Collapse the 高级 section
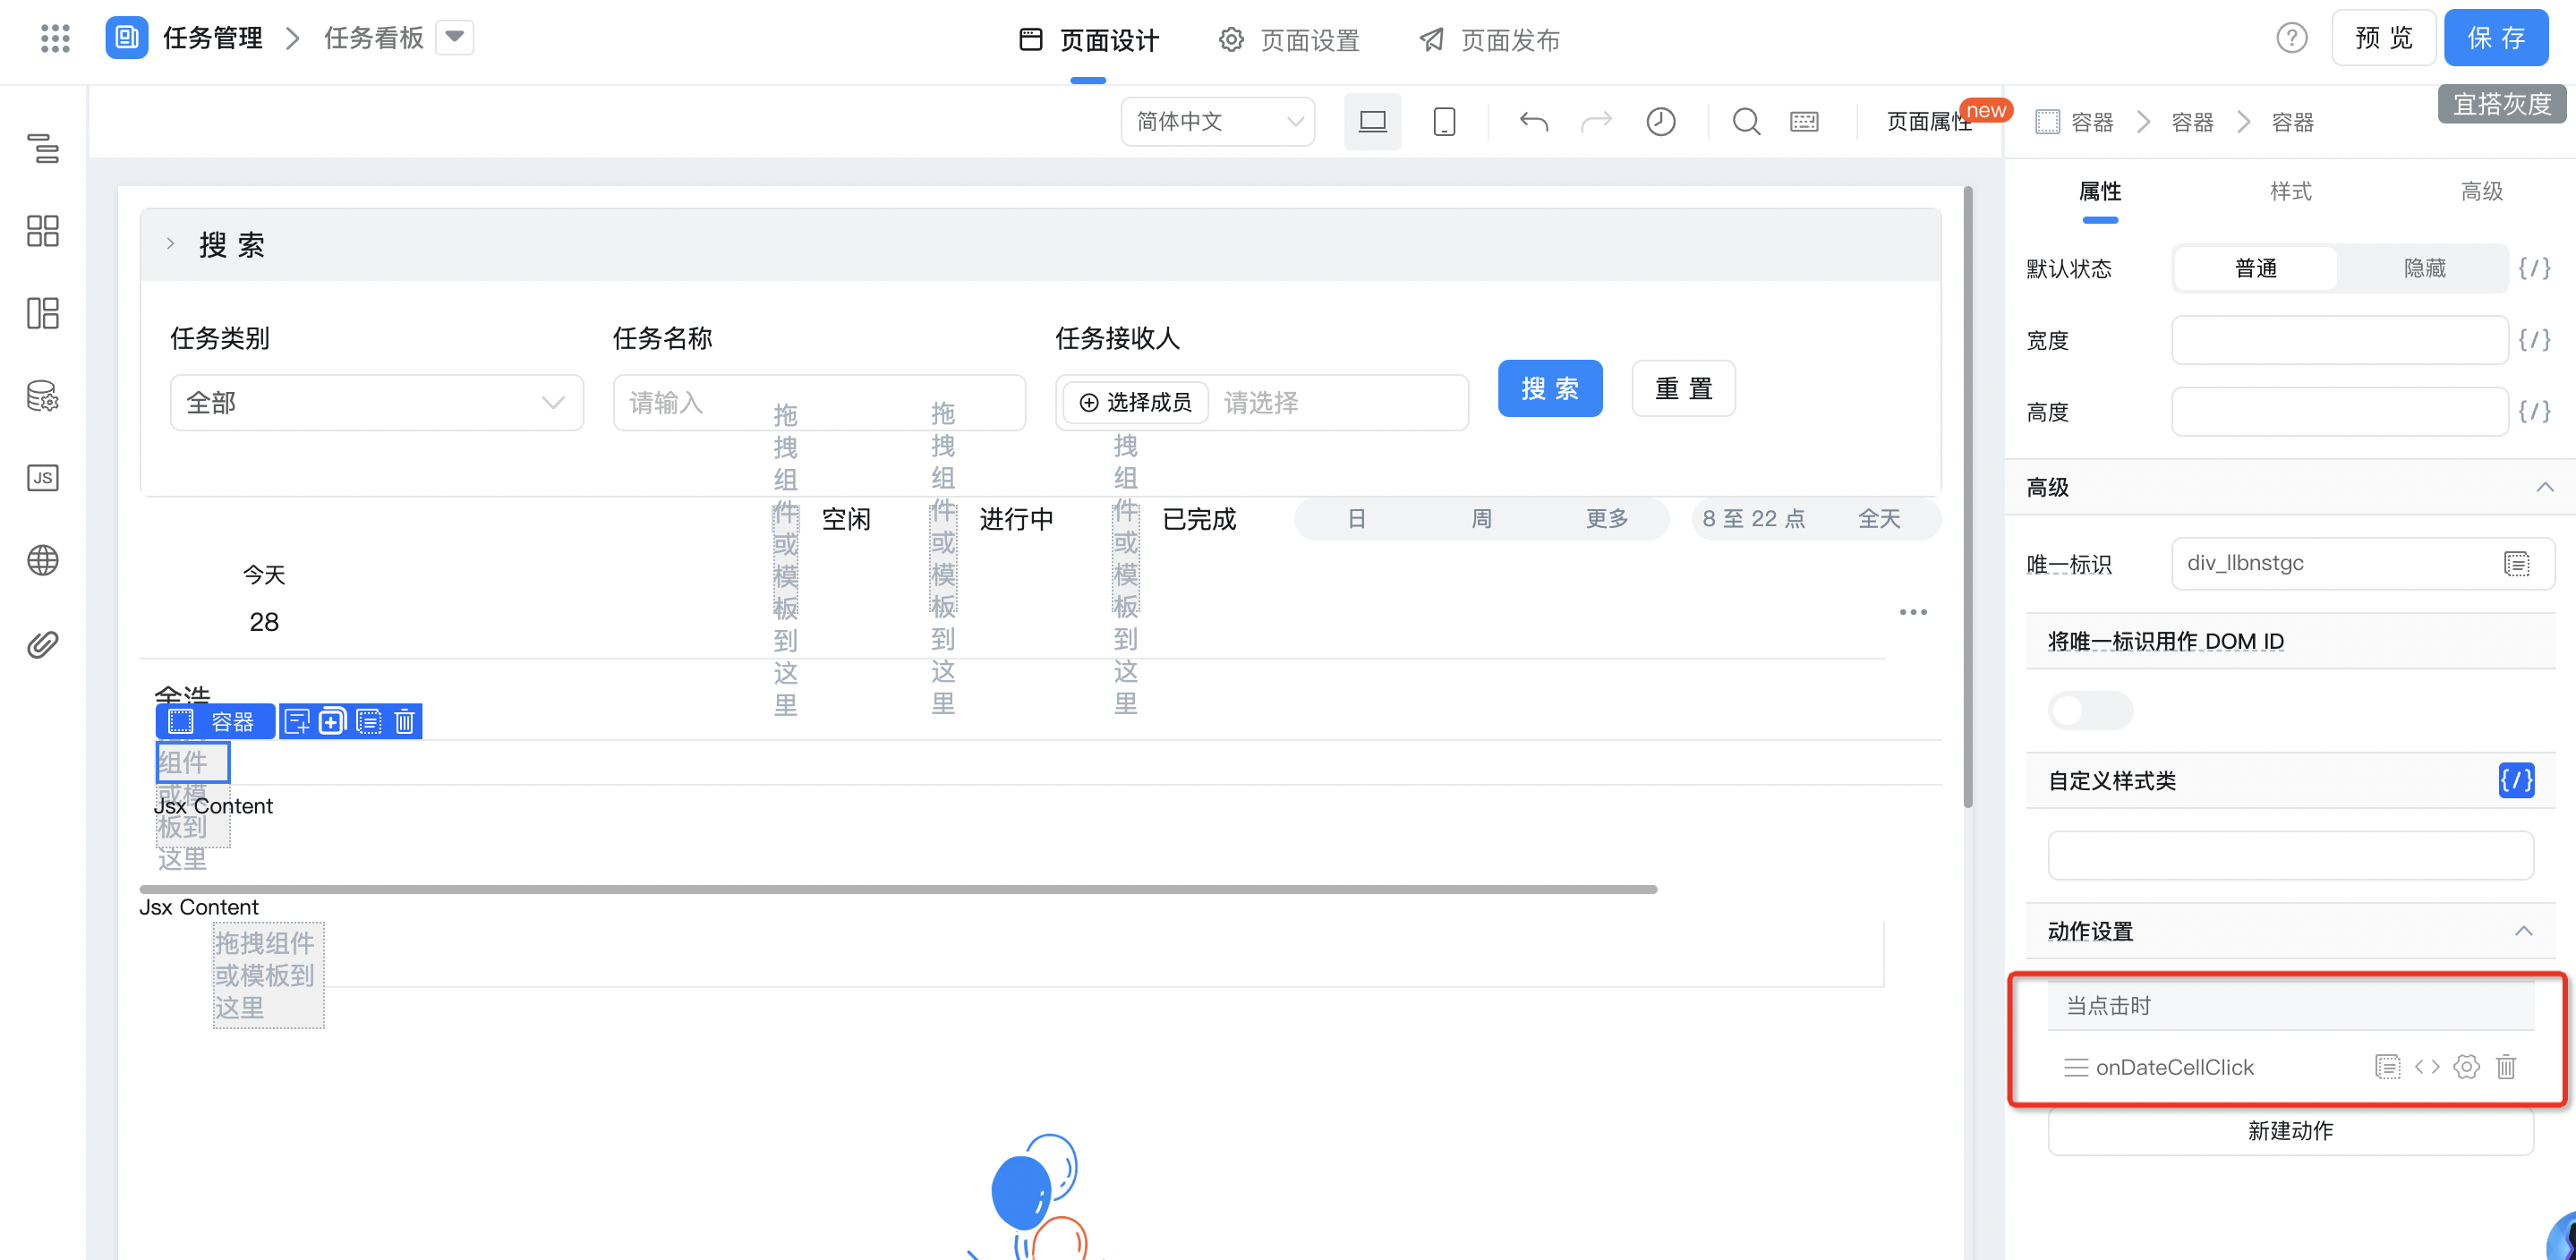2576x1260 pixels. pos(2544,487)
